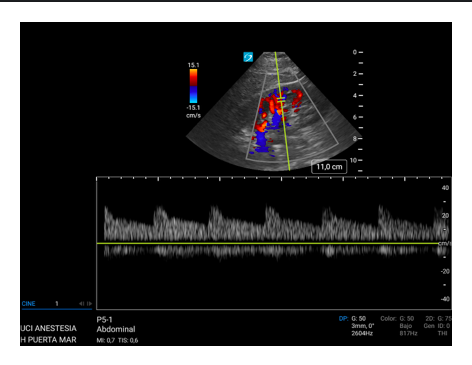This screenshot has height=365, width=472.
Task: Click the P5-1 transducer label
Action: tap(104, 320)
